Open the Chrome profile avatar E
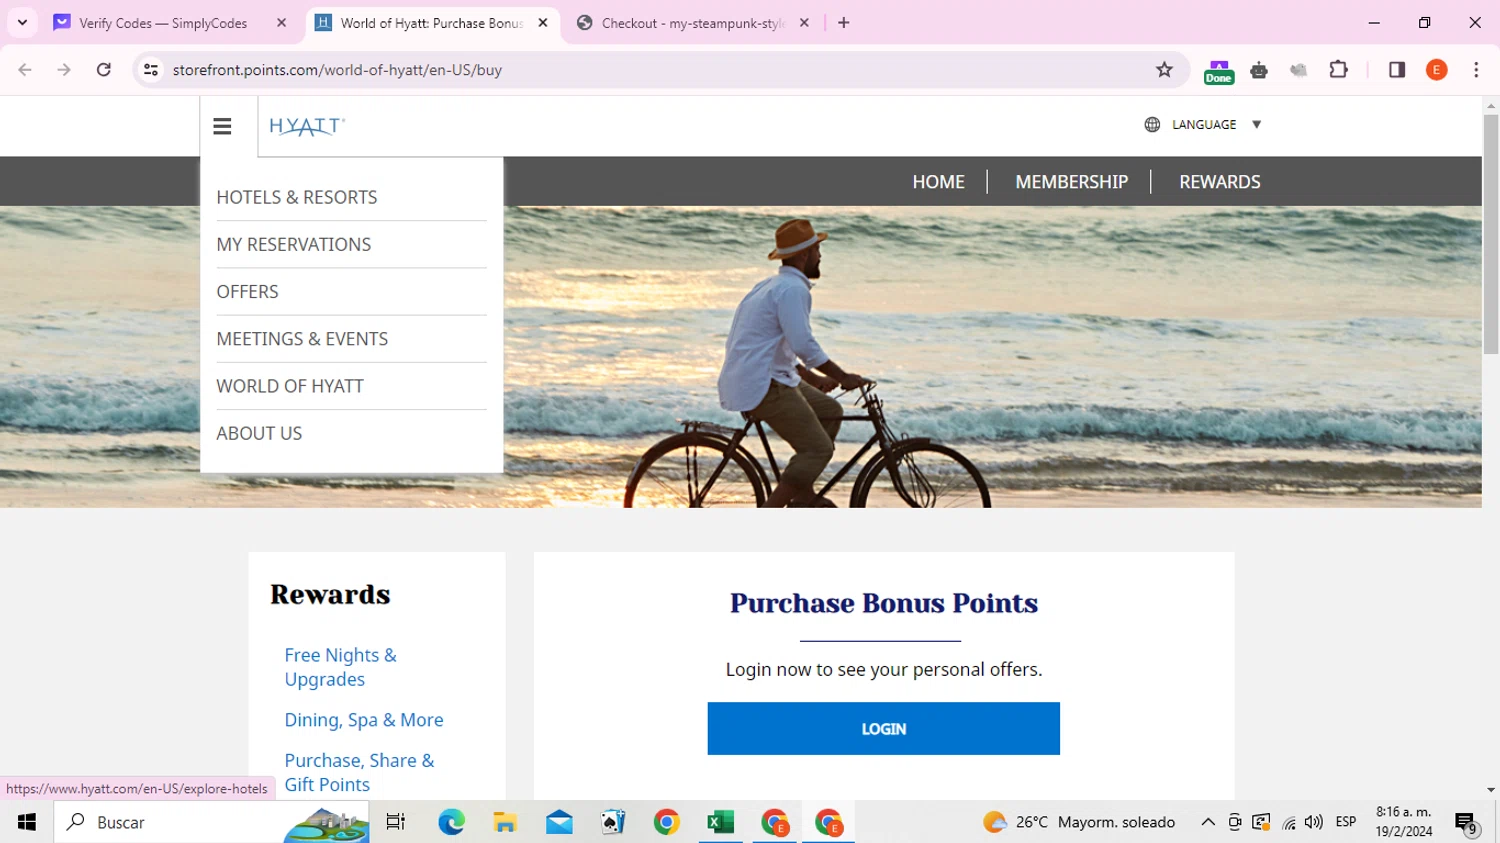 [1437, 70]
